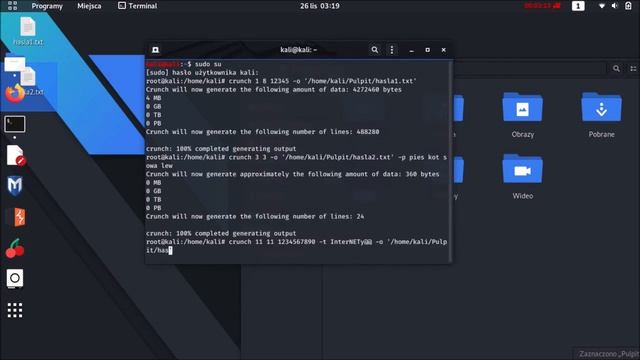Launch Burp Suite from the dock
This screenshot has height=360, width=640.
16,217
